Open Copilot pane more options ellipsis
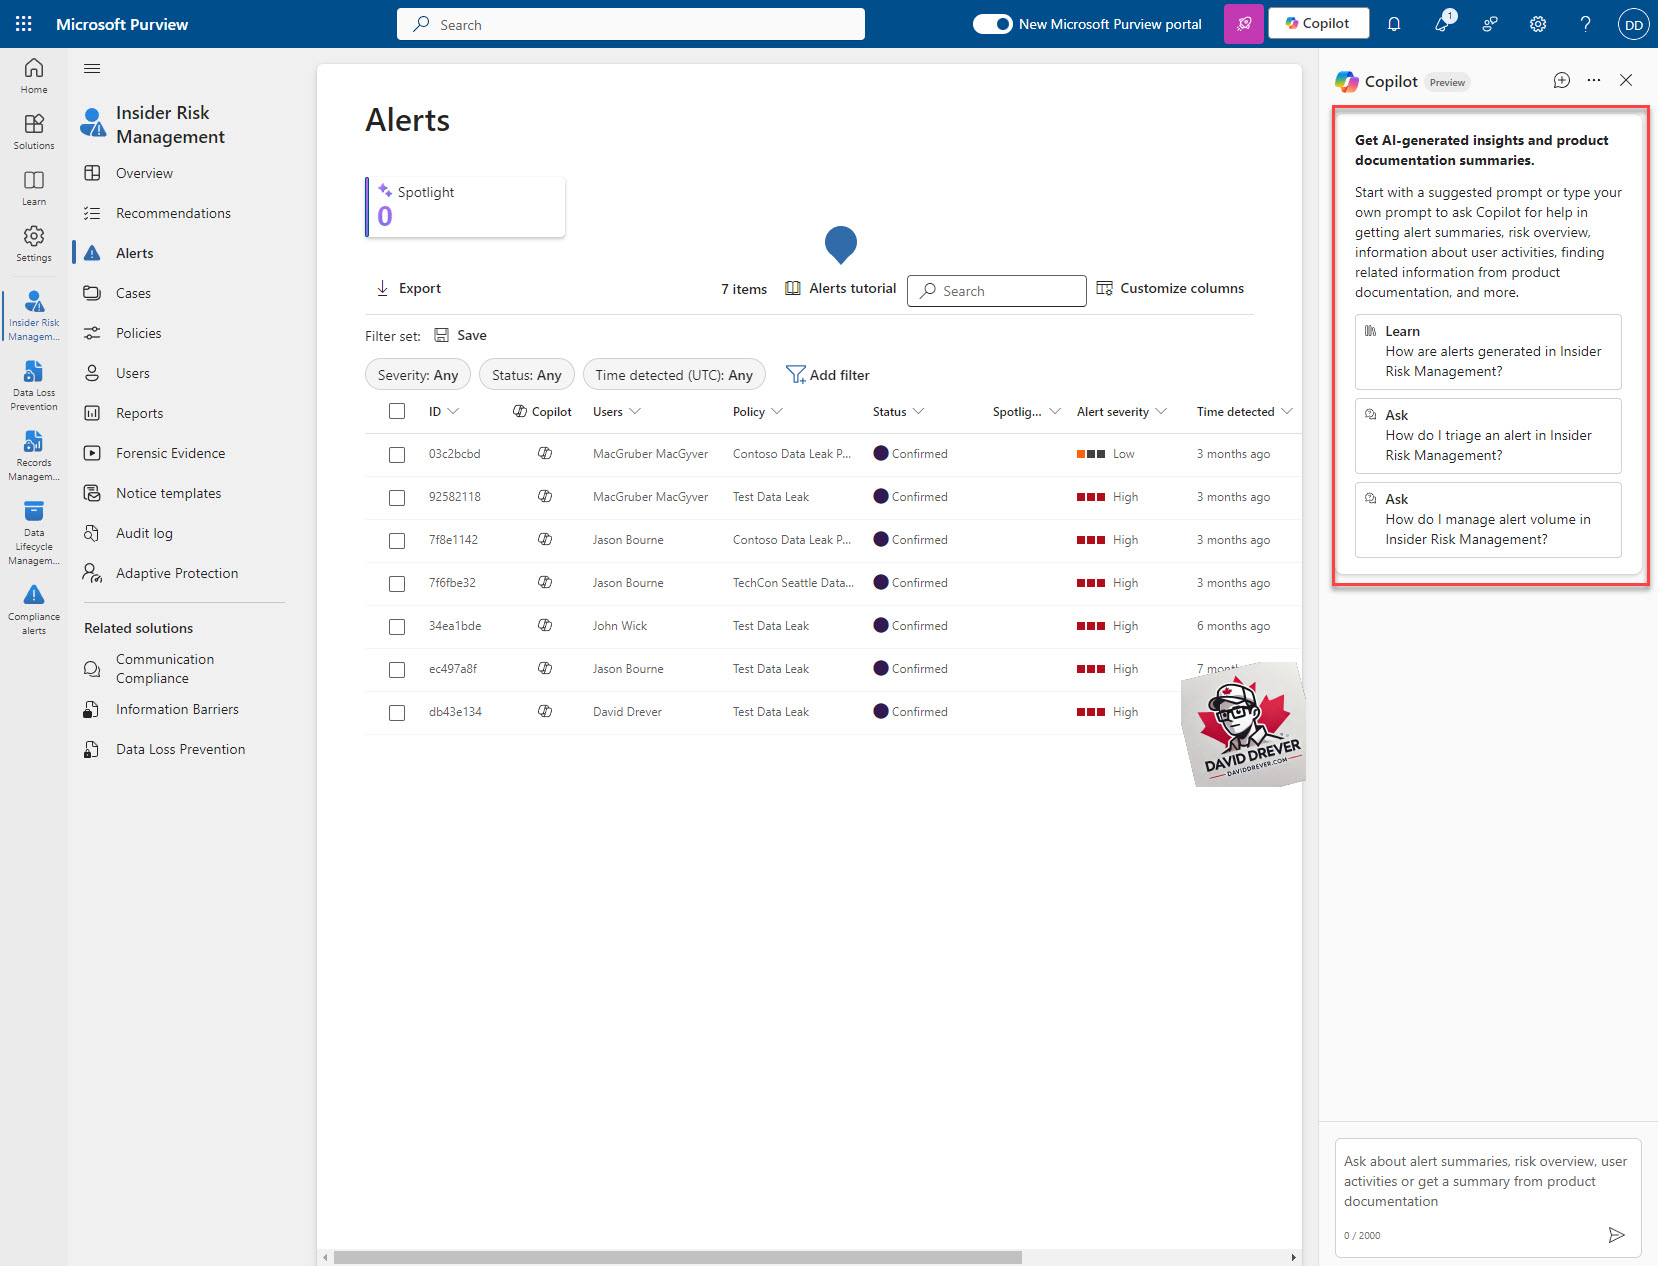The width and height of the screenshot is (1658, 1266). (1594, 81)
